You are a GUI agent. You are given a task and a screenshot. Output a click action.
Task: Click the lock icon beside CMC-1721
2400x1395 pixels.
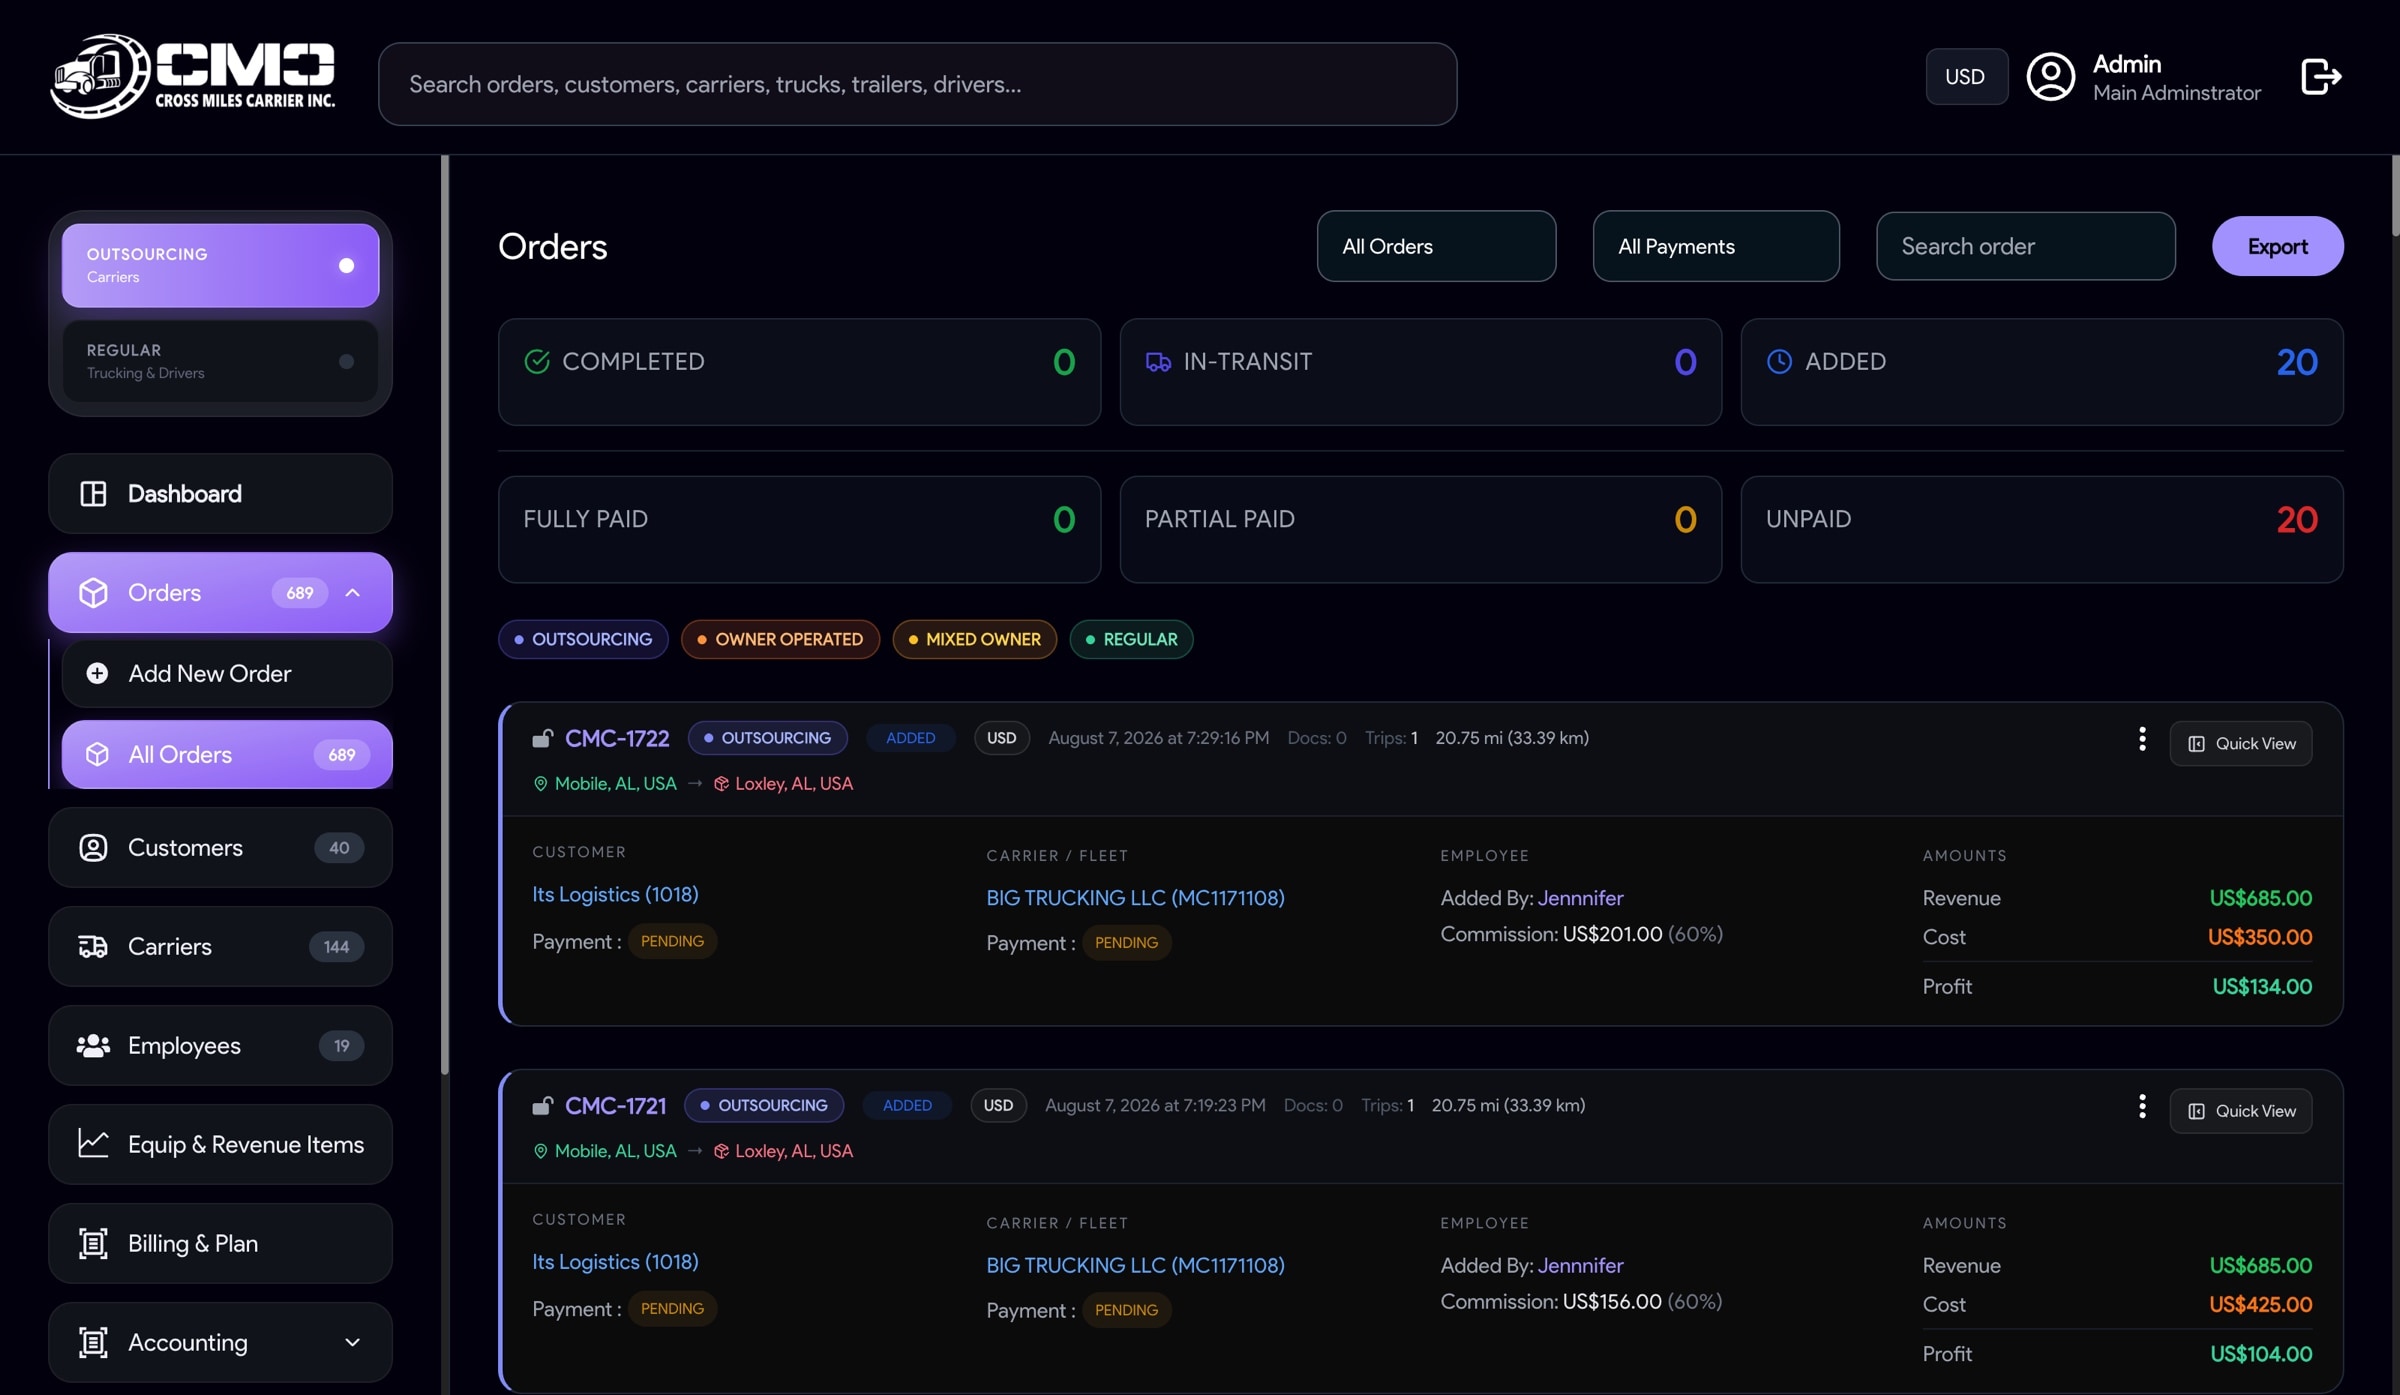[542, 1106]
